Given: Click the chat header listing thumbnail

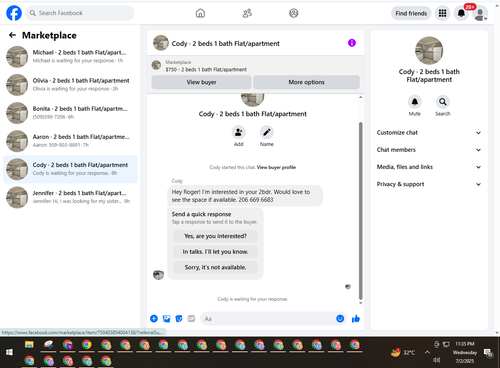Looking at the screenshot, I should click(x=161, y=43).
